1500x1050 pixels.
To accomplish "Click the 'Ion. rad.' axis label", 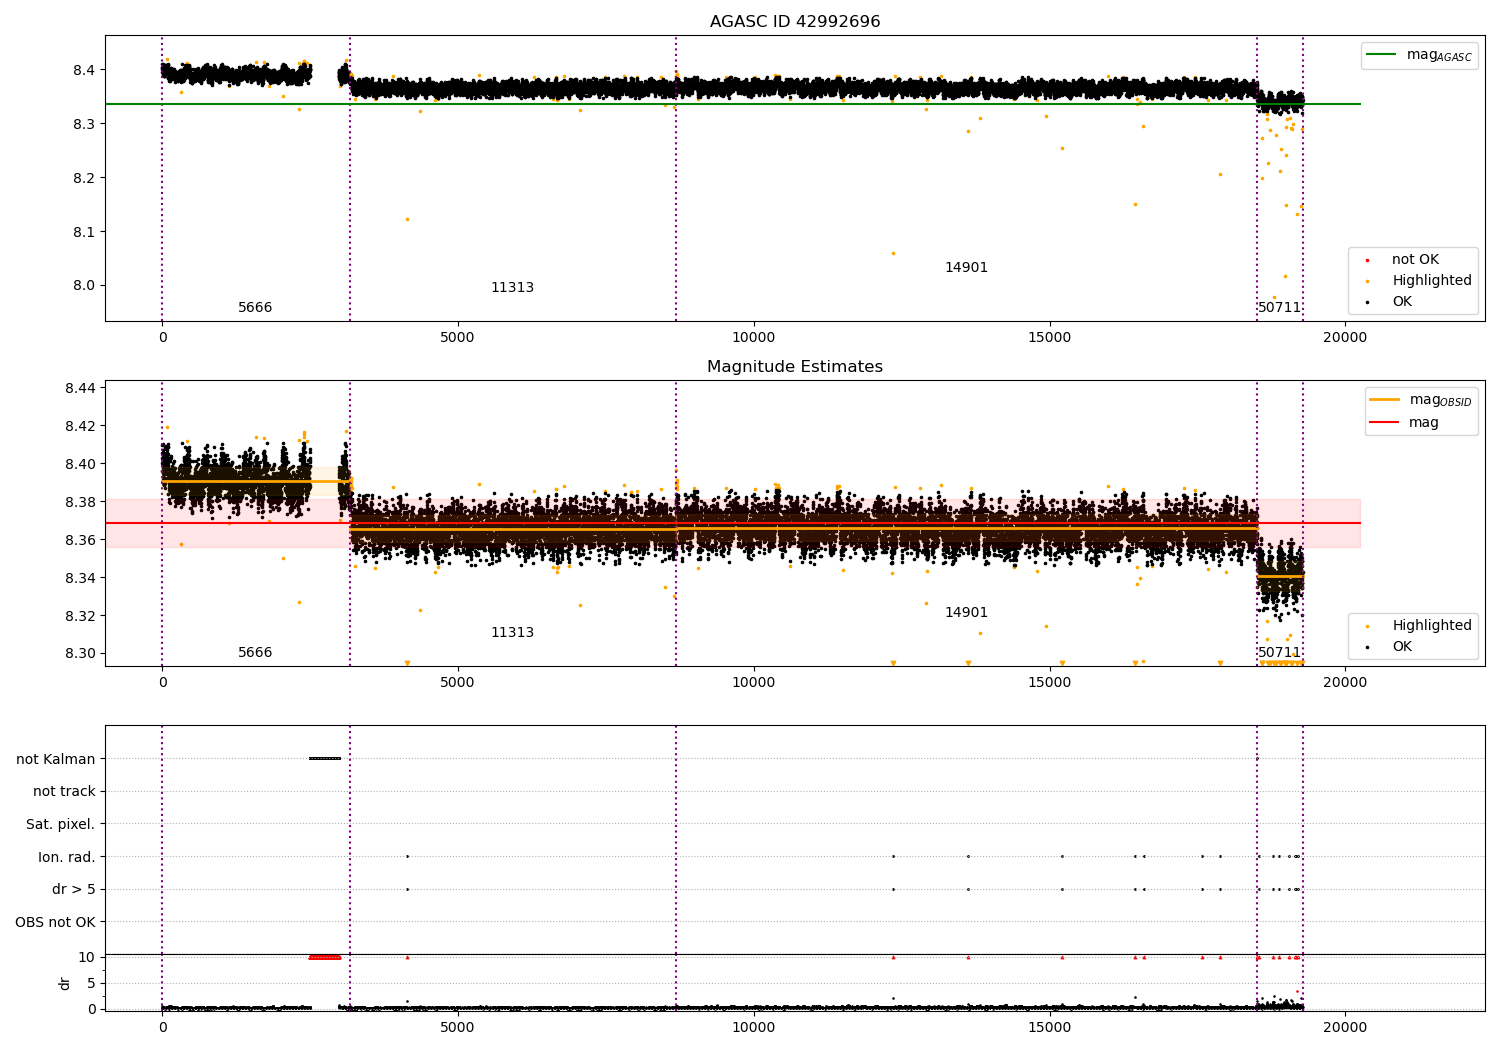I will click(67, 857).
